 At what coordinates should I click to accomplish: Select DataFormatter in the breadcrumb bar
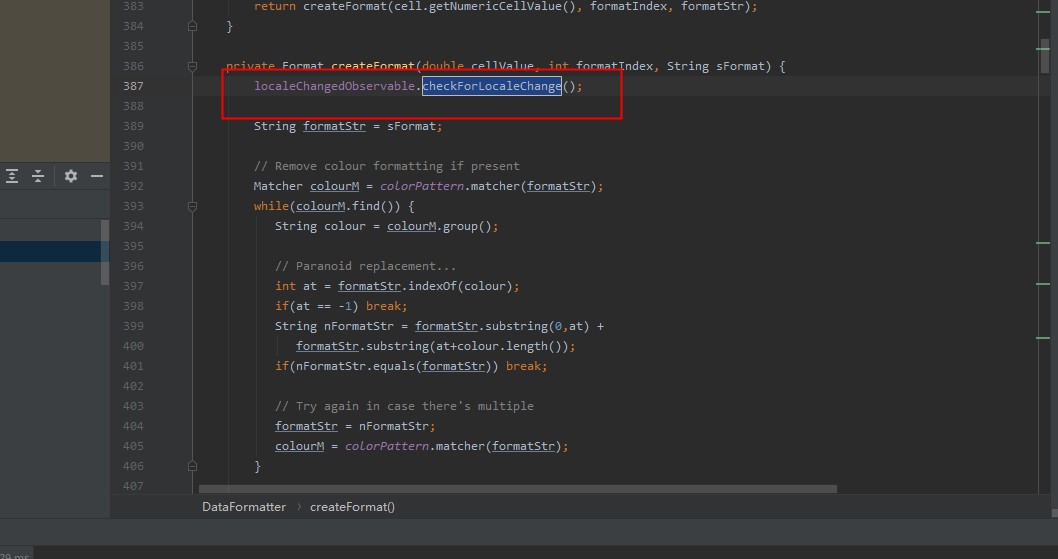[244, 507]
